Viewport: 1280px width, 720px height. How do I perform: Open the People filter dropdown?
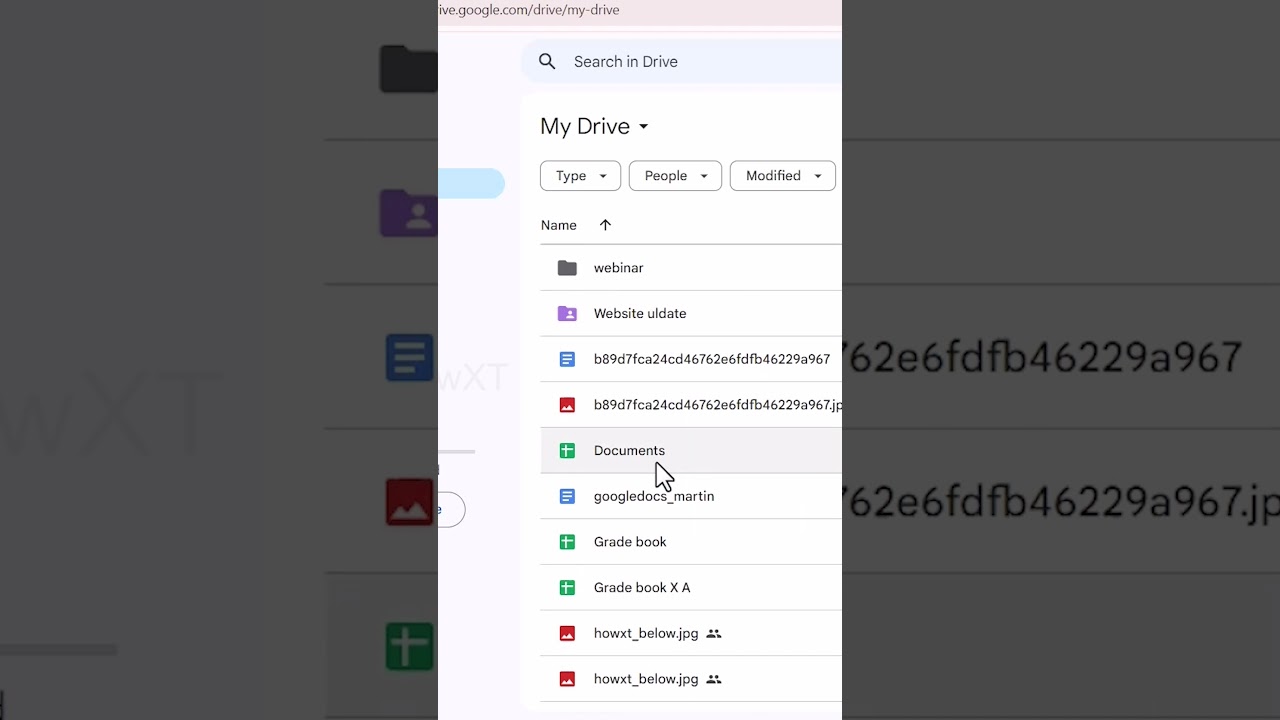(675, 176)
